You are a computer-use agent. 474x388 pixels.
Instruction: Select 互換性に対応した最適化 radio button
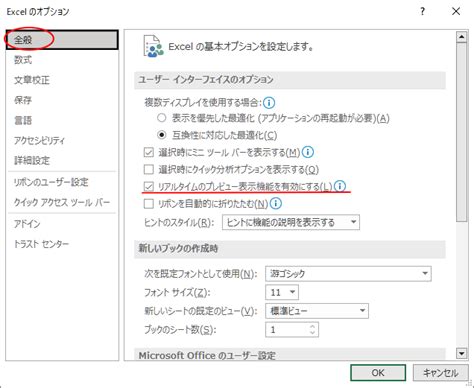162,135
